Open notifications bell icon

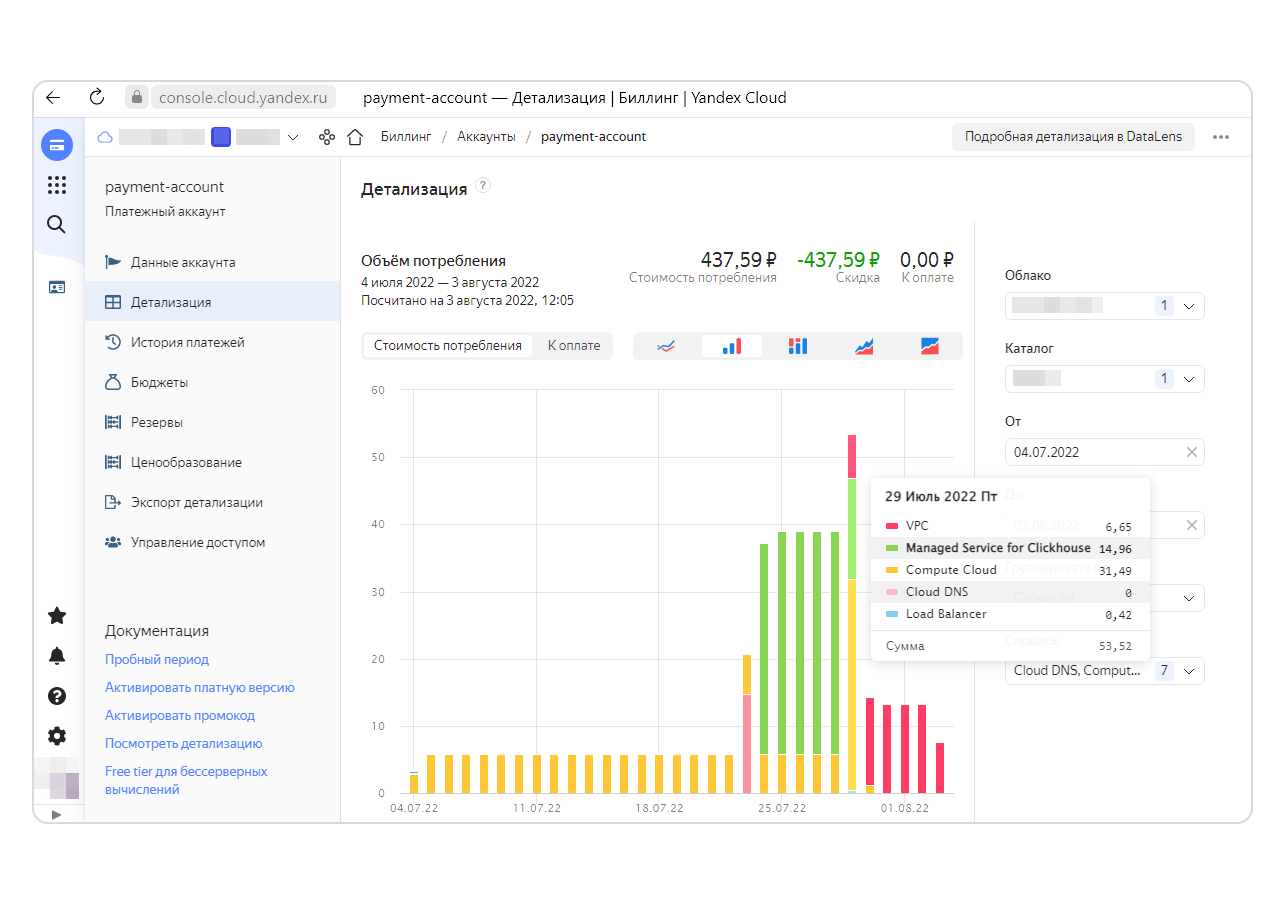click(57, 656)
